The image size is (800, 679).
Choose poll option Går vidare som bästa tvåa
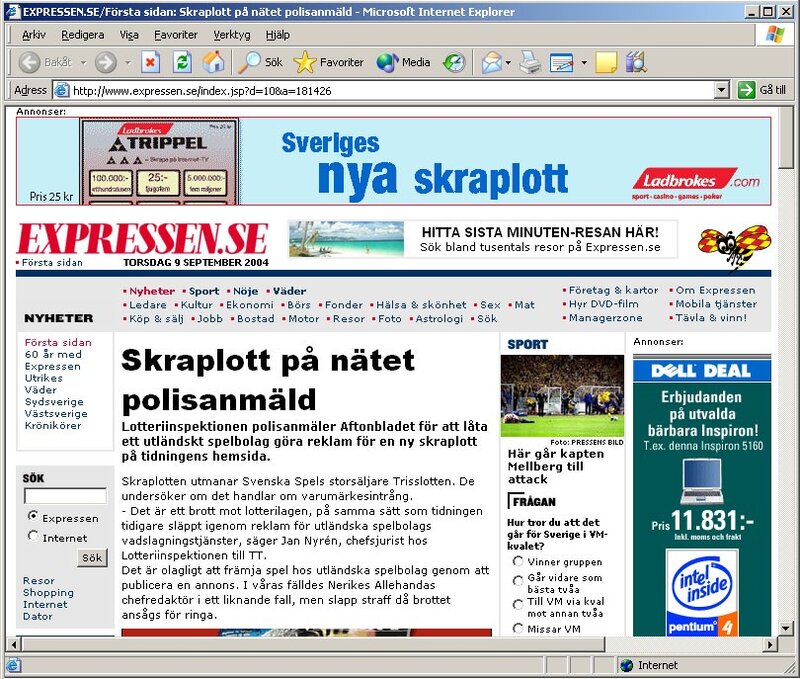pyautogui.click(x=518, y=581)
